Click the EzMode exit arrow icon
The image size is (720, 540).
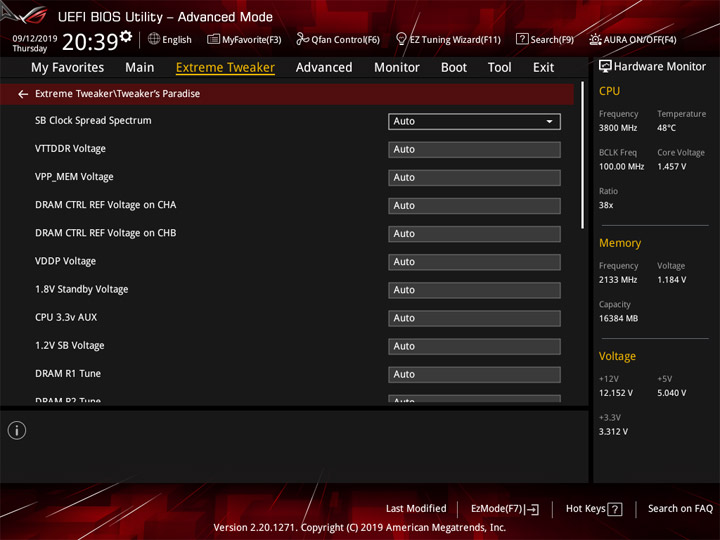(x=532, y=509)
